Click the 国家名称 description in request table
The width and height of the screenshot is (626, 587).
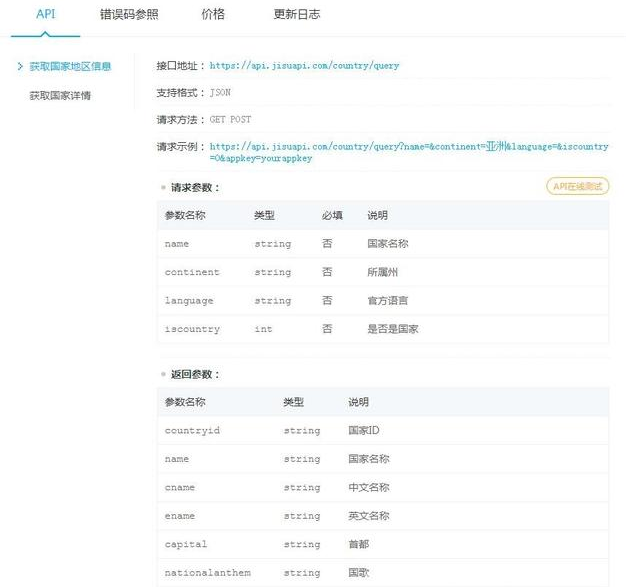[x=388, y=244]
